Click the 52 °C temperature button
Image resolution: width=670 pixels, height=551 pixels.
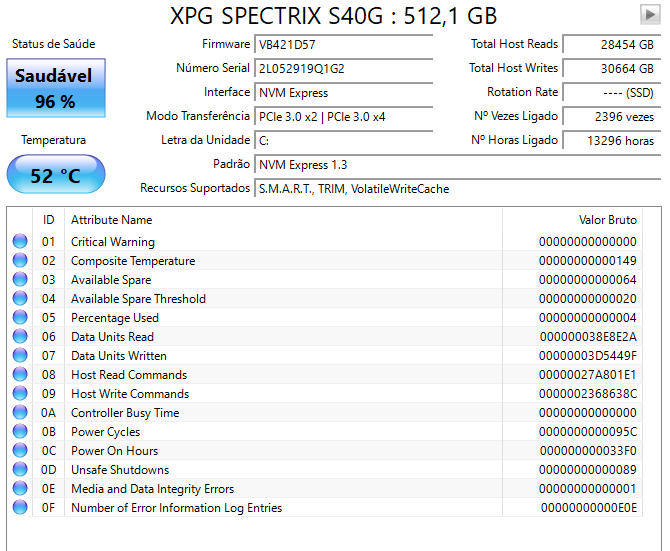[x=56, y=175]
